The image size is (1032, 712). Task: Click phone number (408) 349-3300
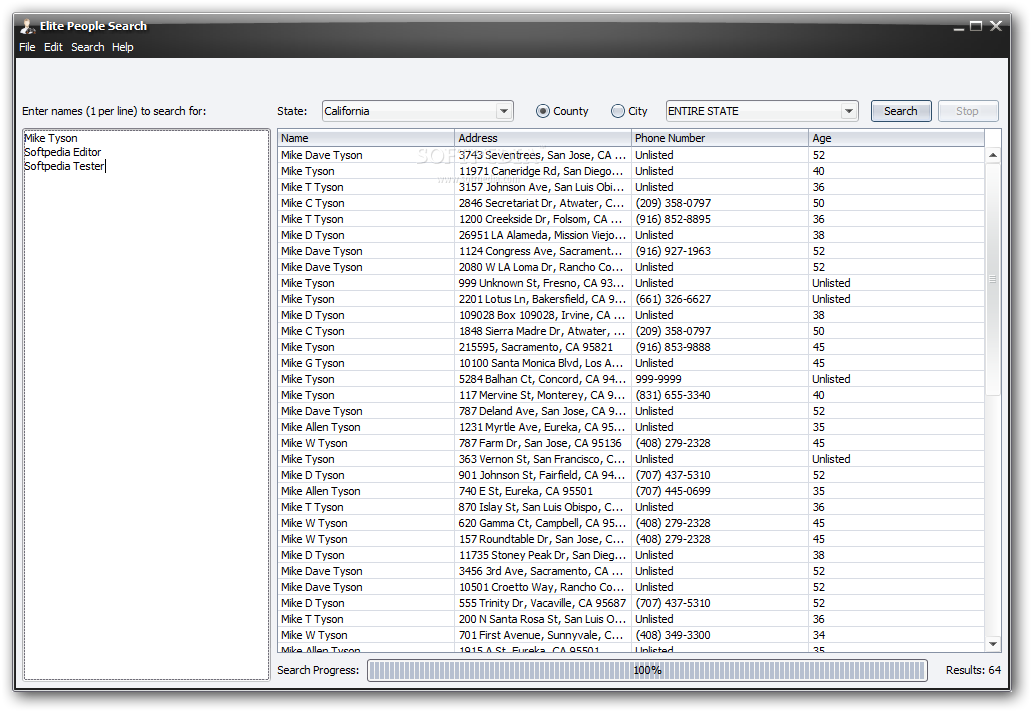pos(673,636)
